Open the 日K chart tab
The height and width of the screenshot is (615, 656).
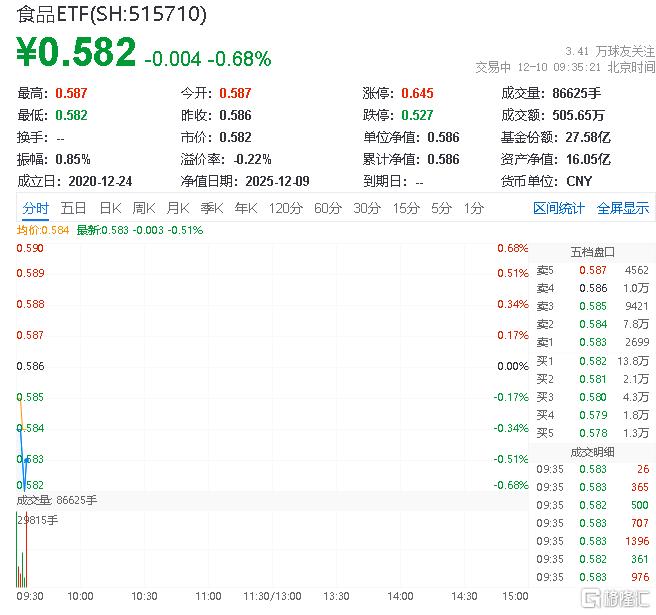pos(110,208)
